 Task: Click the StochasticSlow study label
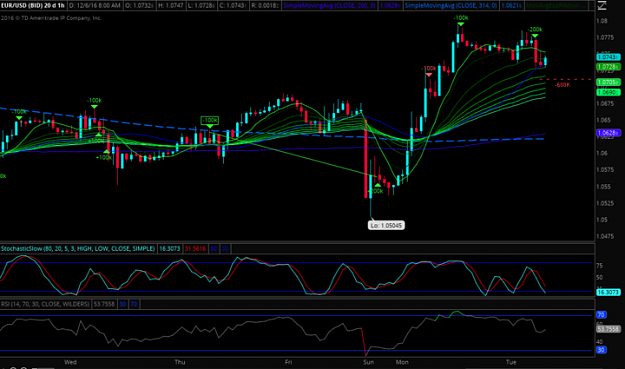click(78, 249)
